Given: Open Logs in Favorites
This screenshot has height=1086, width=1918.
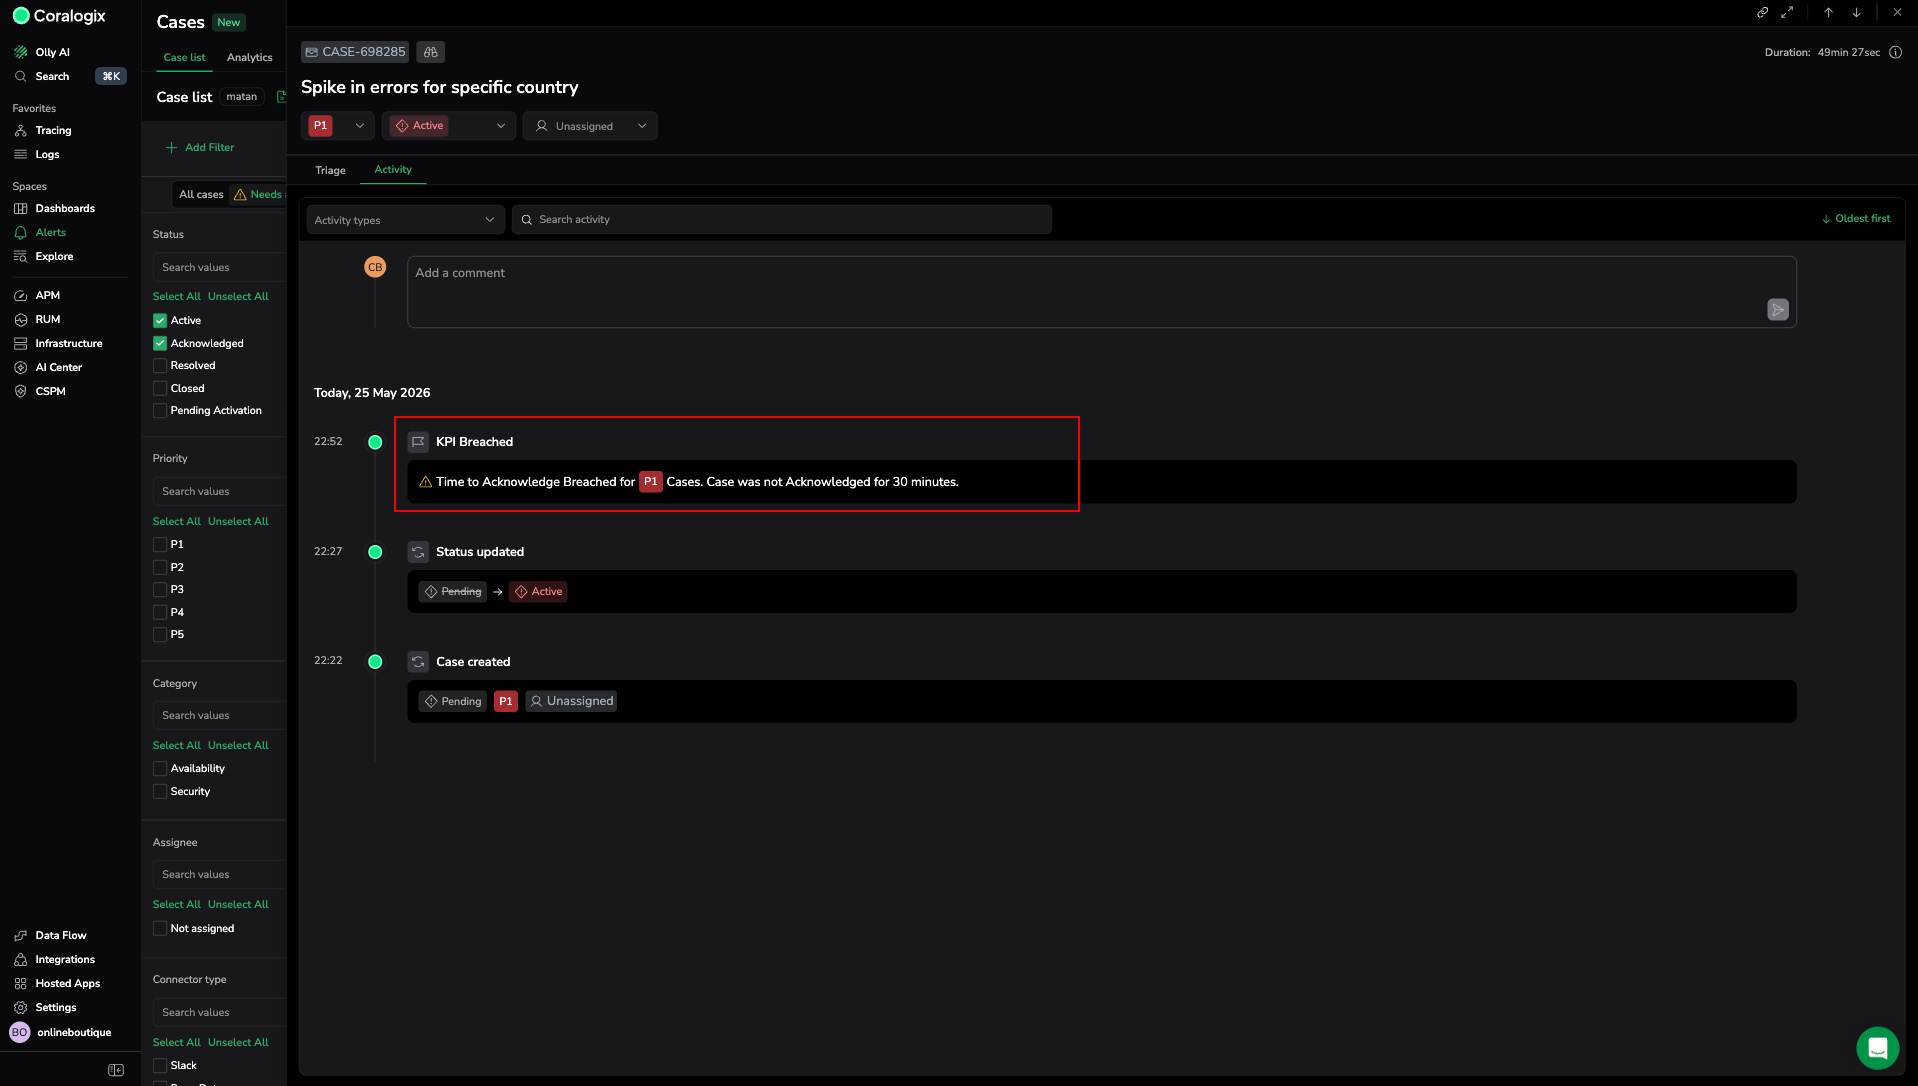Looking at the screenshot, I should (x=37, y=154).
